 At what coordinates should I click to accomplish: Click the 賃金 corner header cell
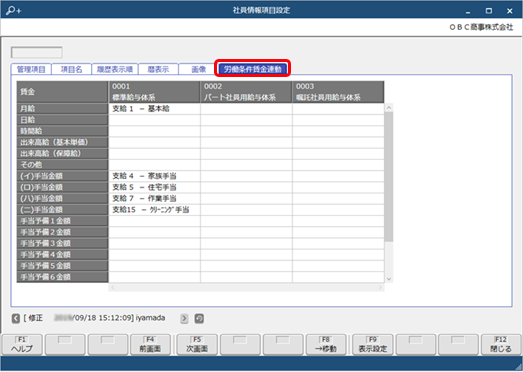[x=62, y=92]
